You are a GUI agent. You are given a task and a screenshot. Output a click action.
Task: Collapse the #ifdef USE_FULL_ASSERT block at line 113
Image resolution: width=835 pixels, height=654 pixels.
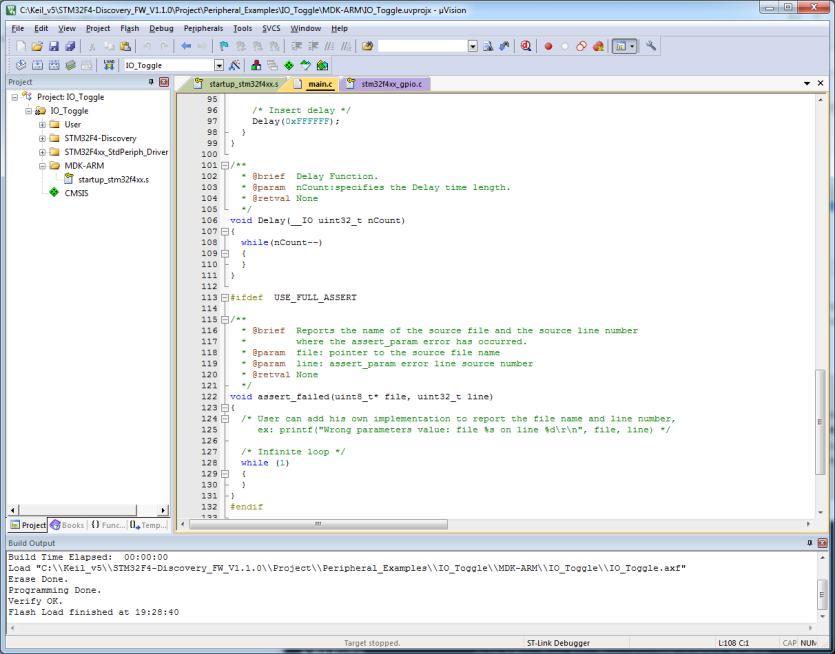225,298
